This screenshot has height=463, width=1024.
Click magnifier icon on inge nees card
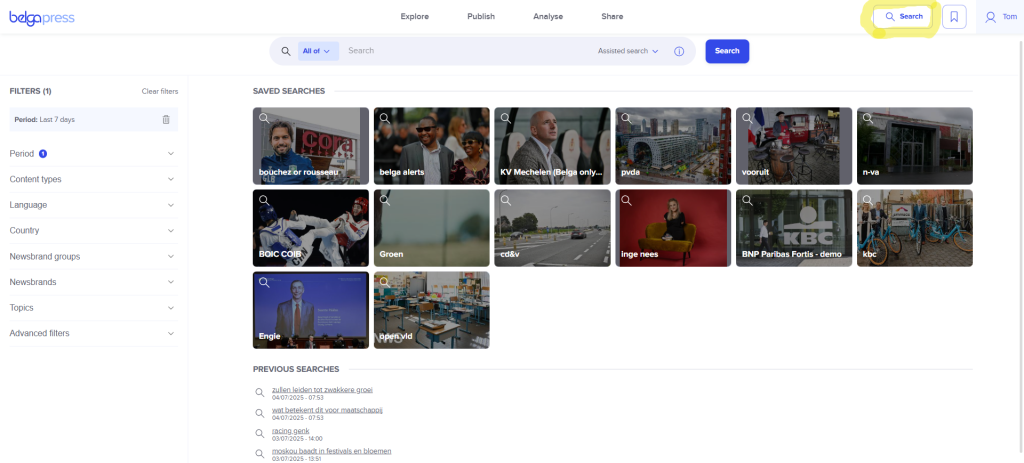click(x=626, y=200)
